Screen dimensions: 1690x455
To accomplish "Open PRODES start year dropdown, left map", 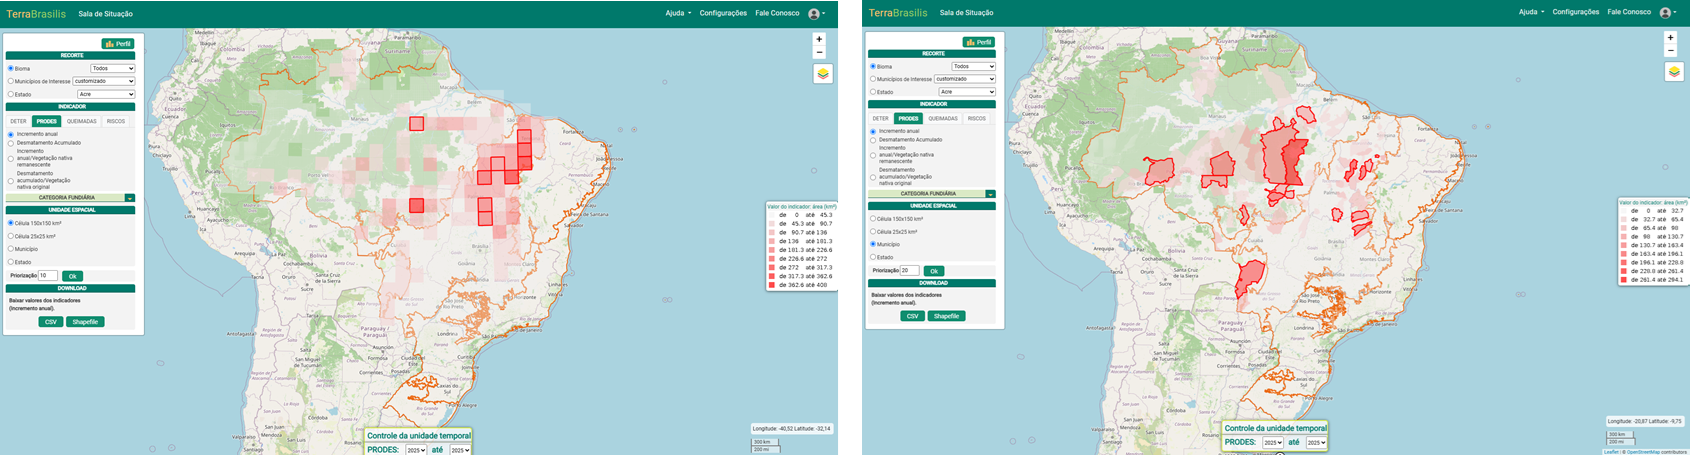I will pos(416,450).
